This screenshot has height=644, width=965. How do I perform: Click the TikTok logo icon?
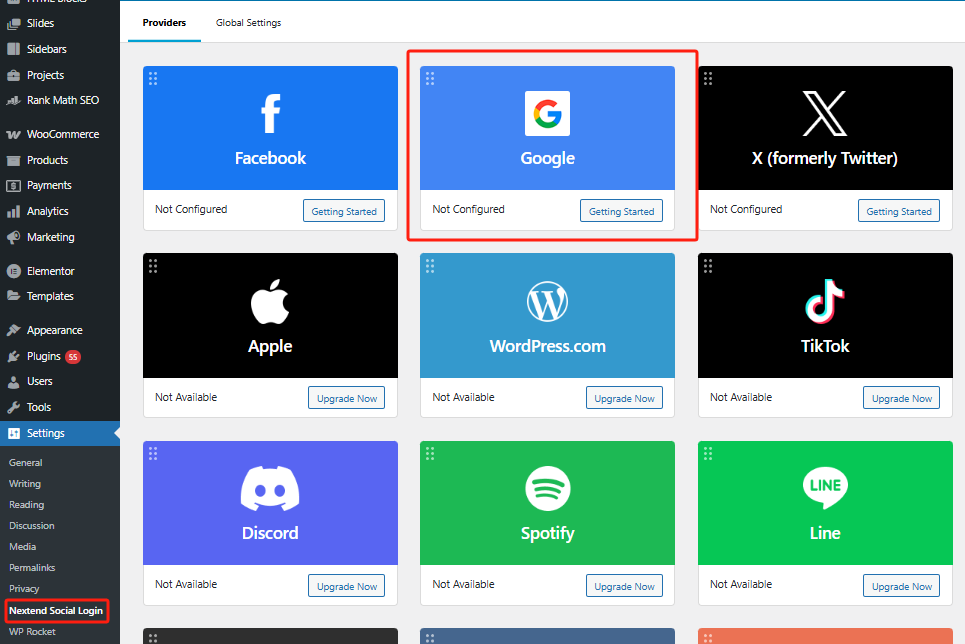[825, 302]
